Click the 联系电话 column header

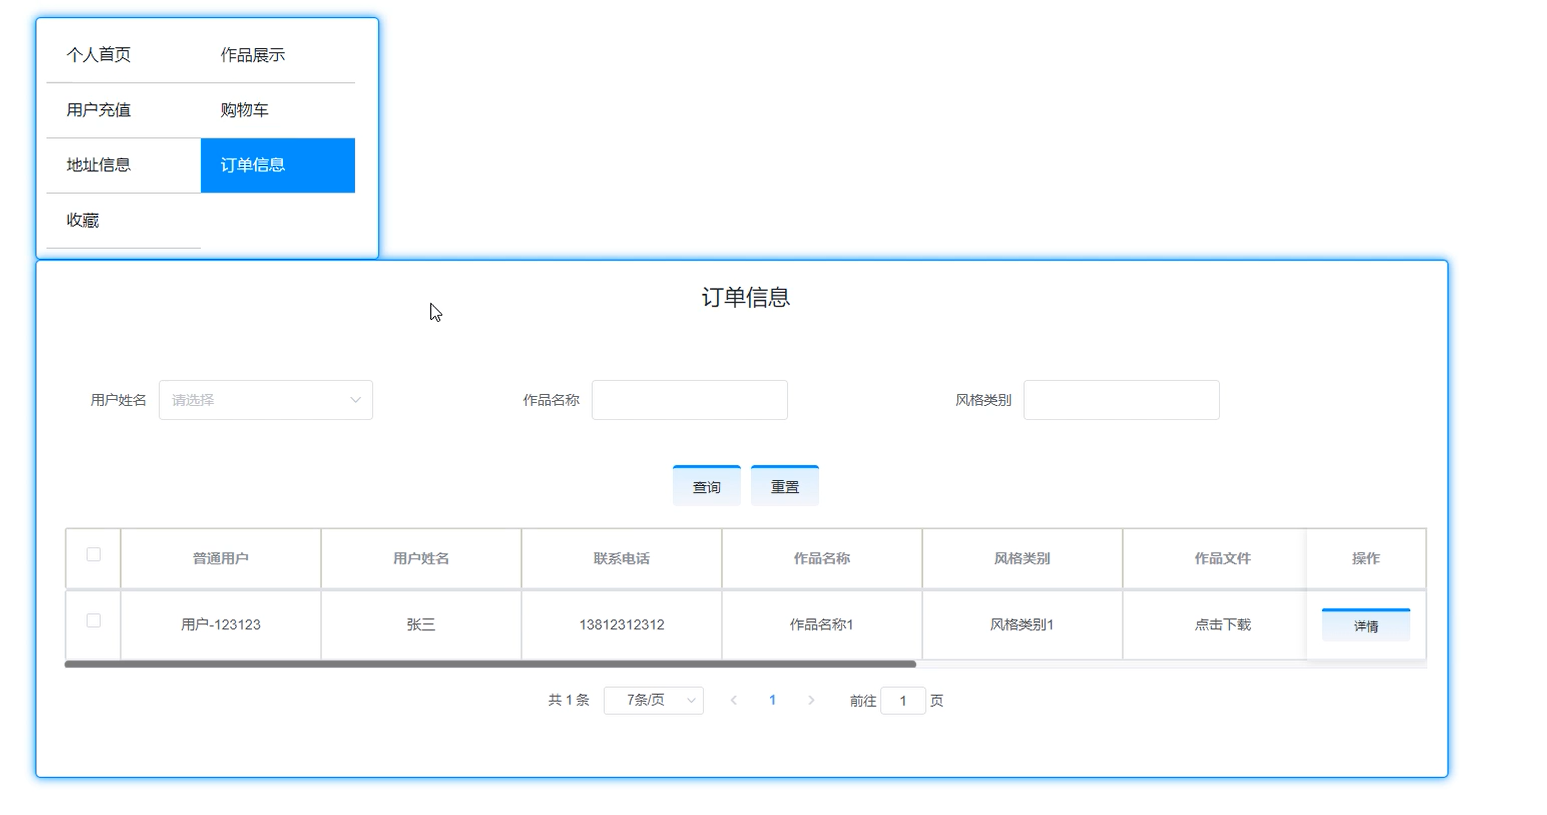point(622,559)
